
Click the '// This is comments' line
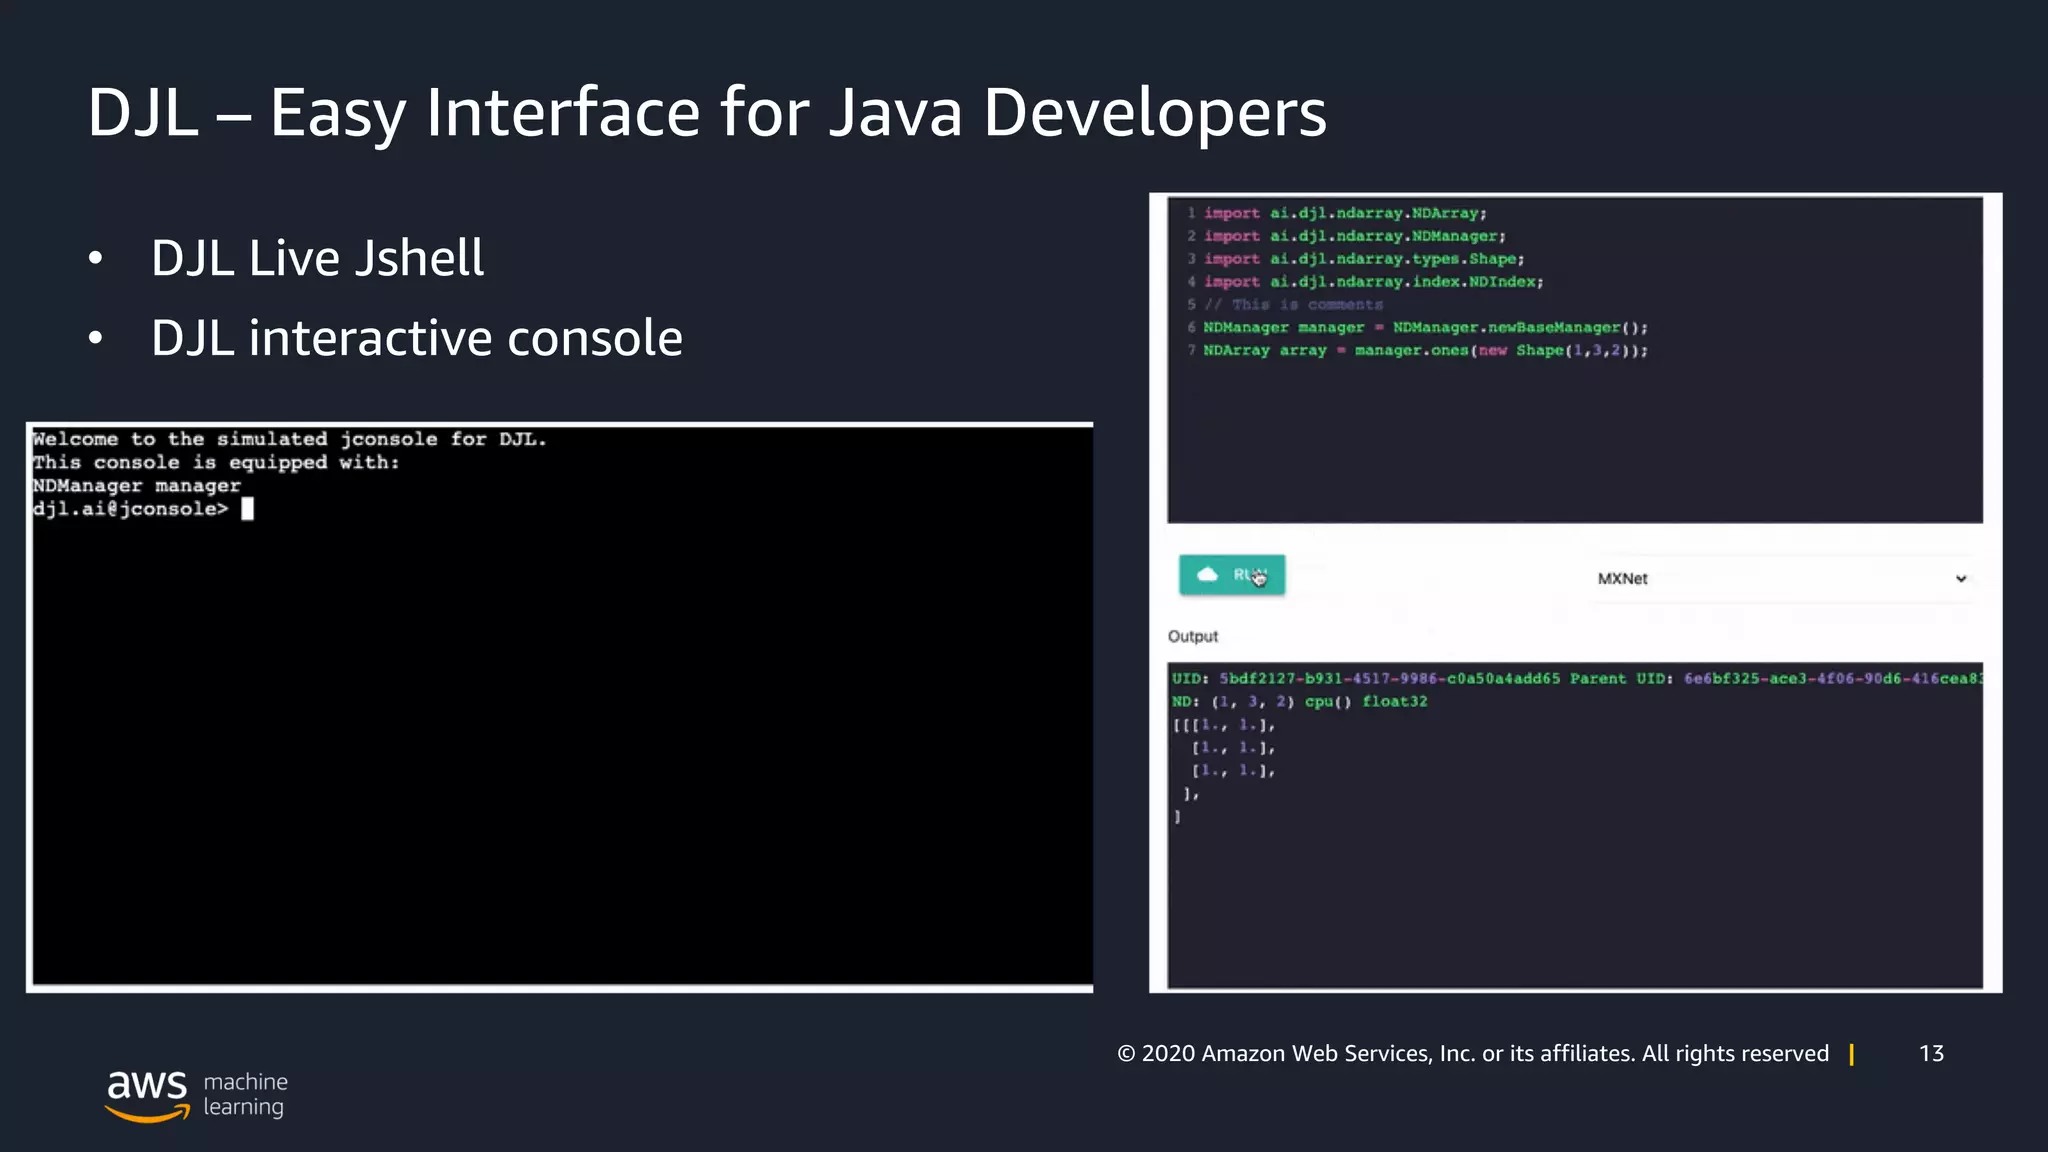click(1293, 305)
